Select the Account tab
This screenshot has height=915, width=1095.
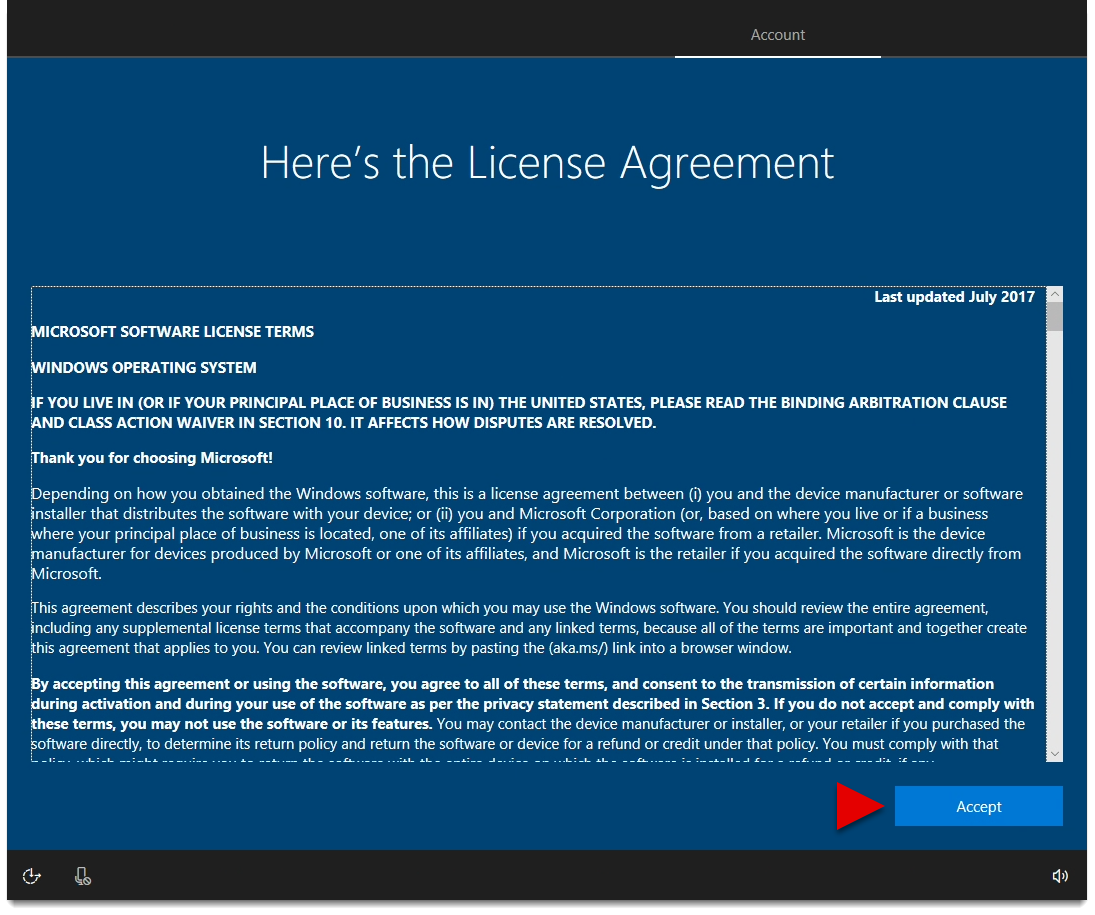pyautogui.click(x=777, y=35)
